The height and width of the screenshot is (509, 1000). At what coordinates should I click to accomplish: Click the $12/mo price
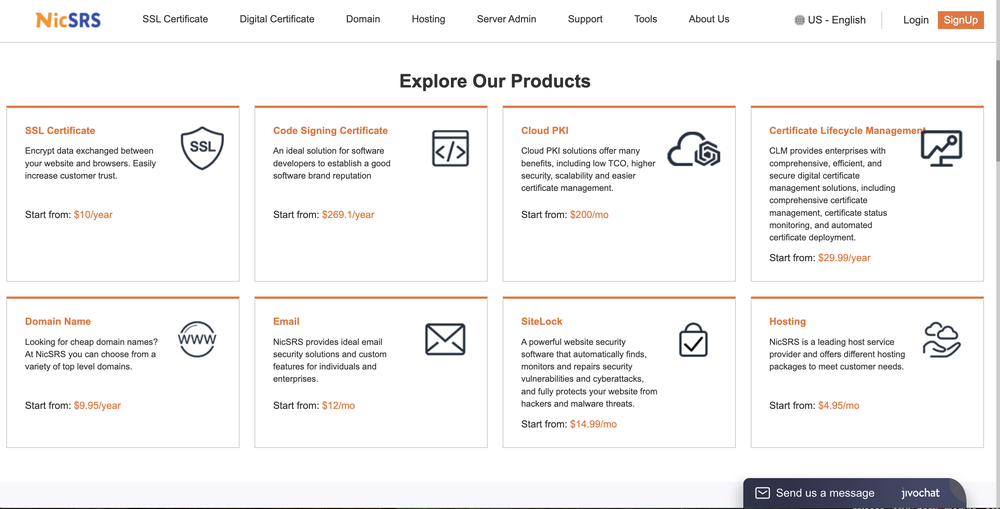pyautogui.click(x=339, y=406)
